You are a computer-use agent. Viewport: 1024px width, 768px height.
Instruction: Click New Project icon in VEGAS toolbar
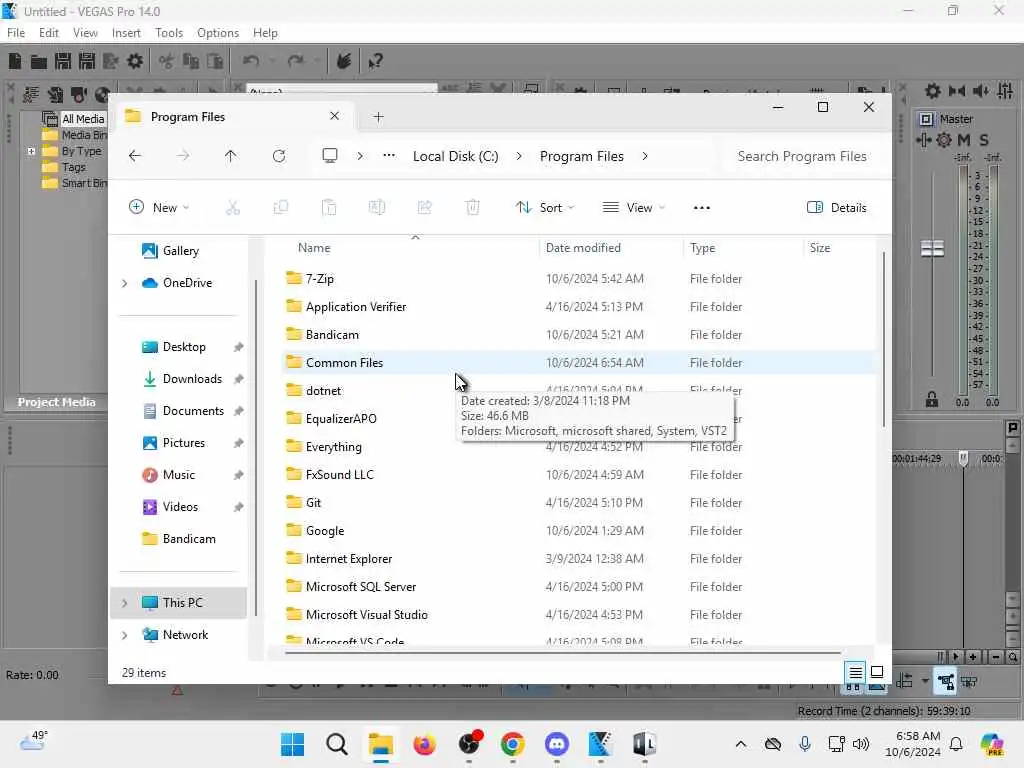[15, 61]
